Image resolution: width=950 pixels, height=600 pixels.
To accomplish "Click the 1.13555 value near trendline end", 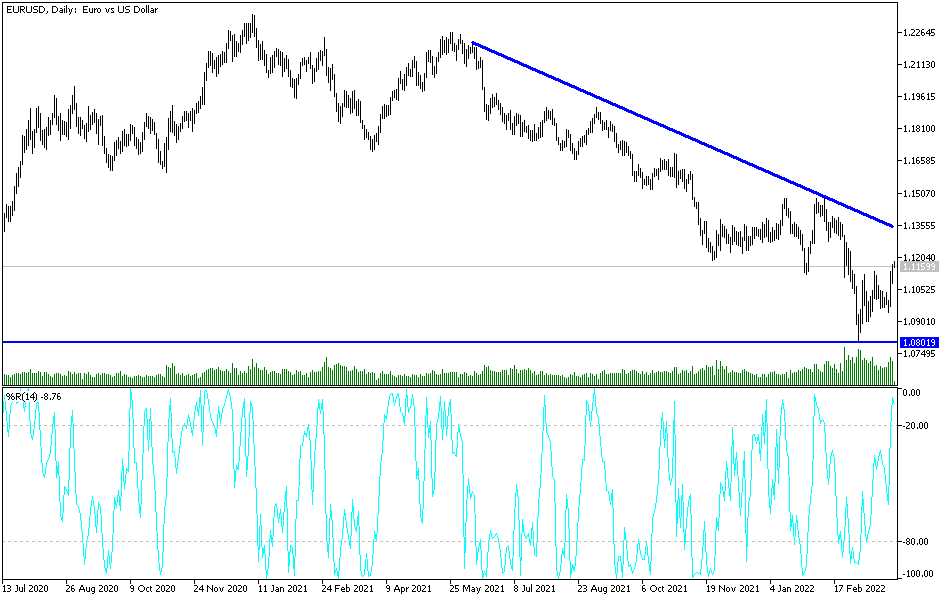I will pyautogui.click(x=921, y=227).
